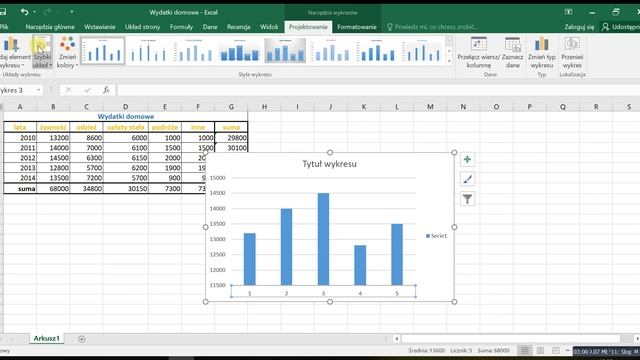Open chart filters funnel button
This screenshot has height=360, width=640.
pos(467,199)
